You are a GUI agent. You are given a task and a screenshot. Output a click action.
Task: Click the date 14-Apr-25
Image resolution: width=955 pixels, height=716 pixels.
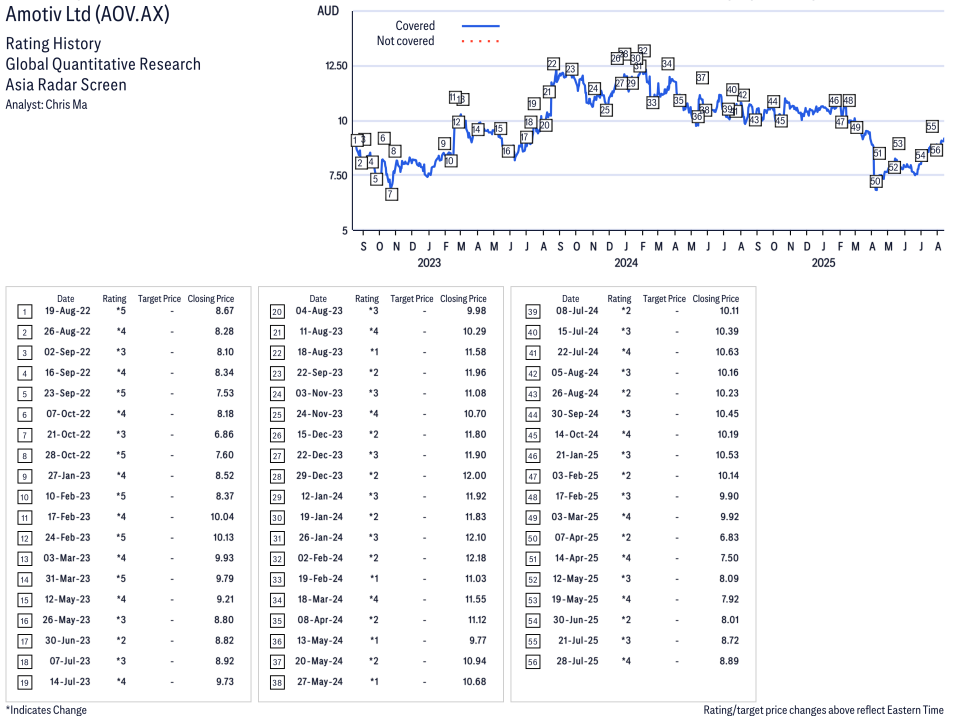click(576, 558)
